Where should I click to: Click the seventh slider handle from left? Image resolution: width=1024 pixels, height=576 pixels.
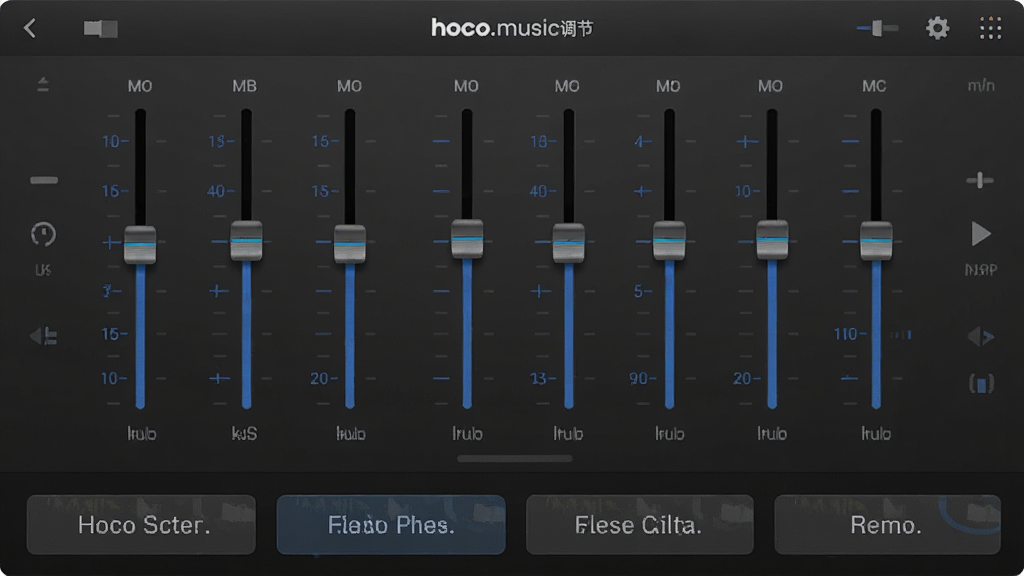coord(772,240)
